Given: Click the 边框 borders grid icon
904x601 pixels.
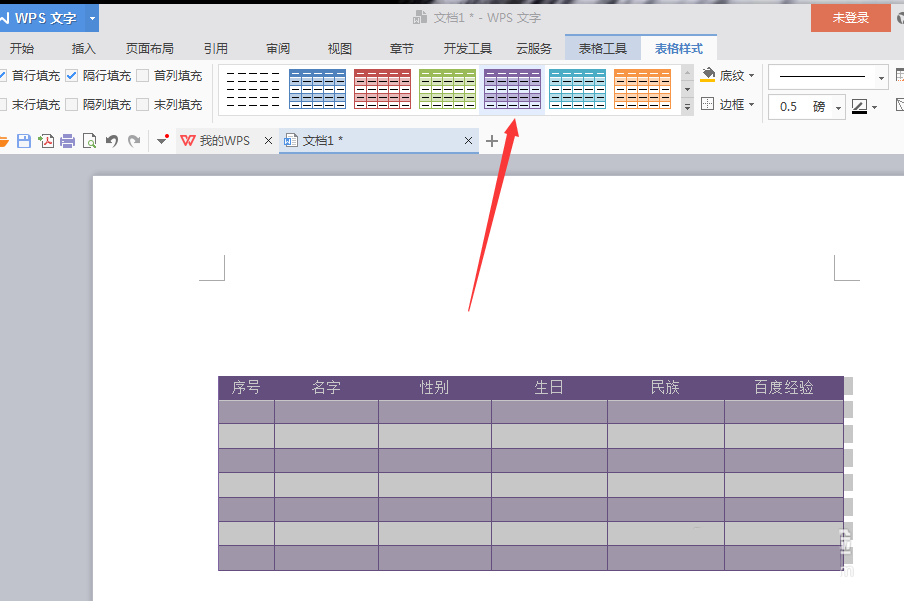Looking at the screenshot, I should (706, 103).
